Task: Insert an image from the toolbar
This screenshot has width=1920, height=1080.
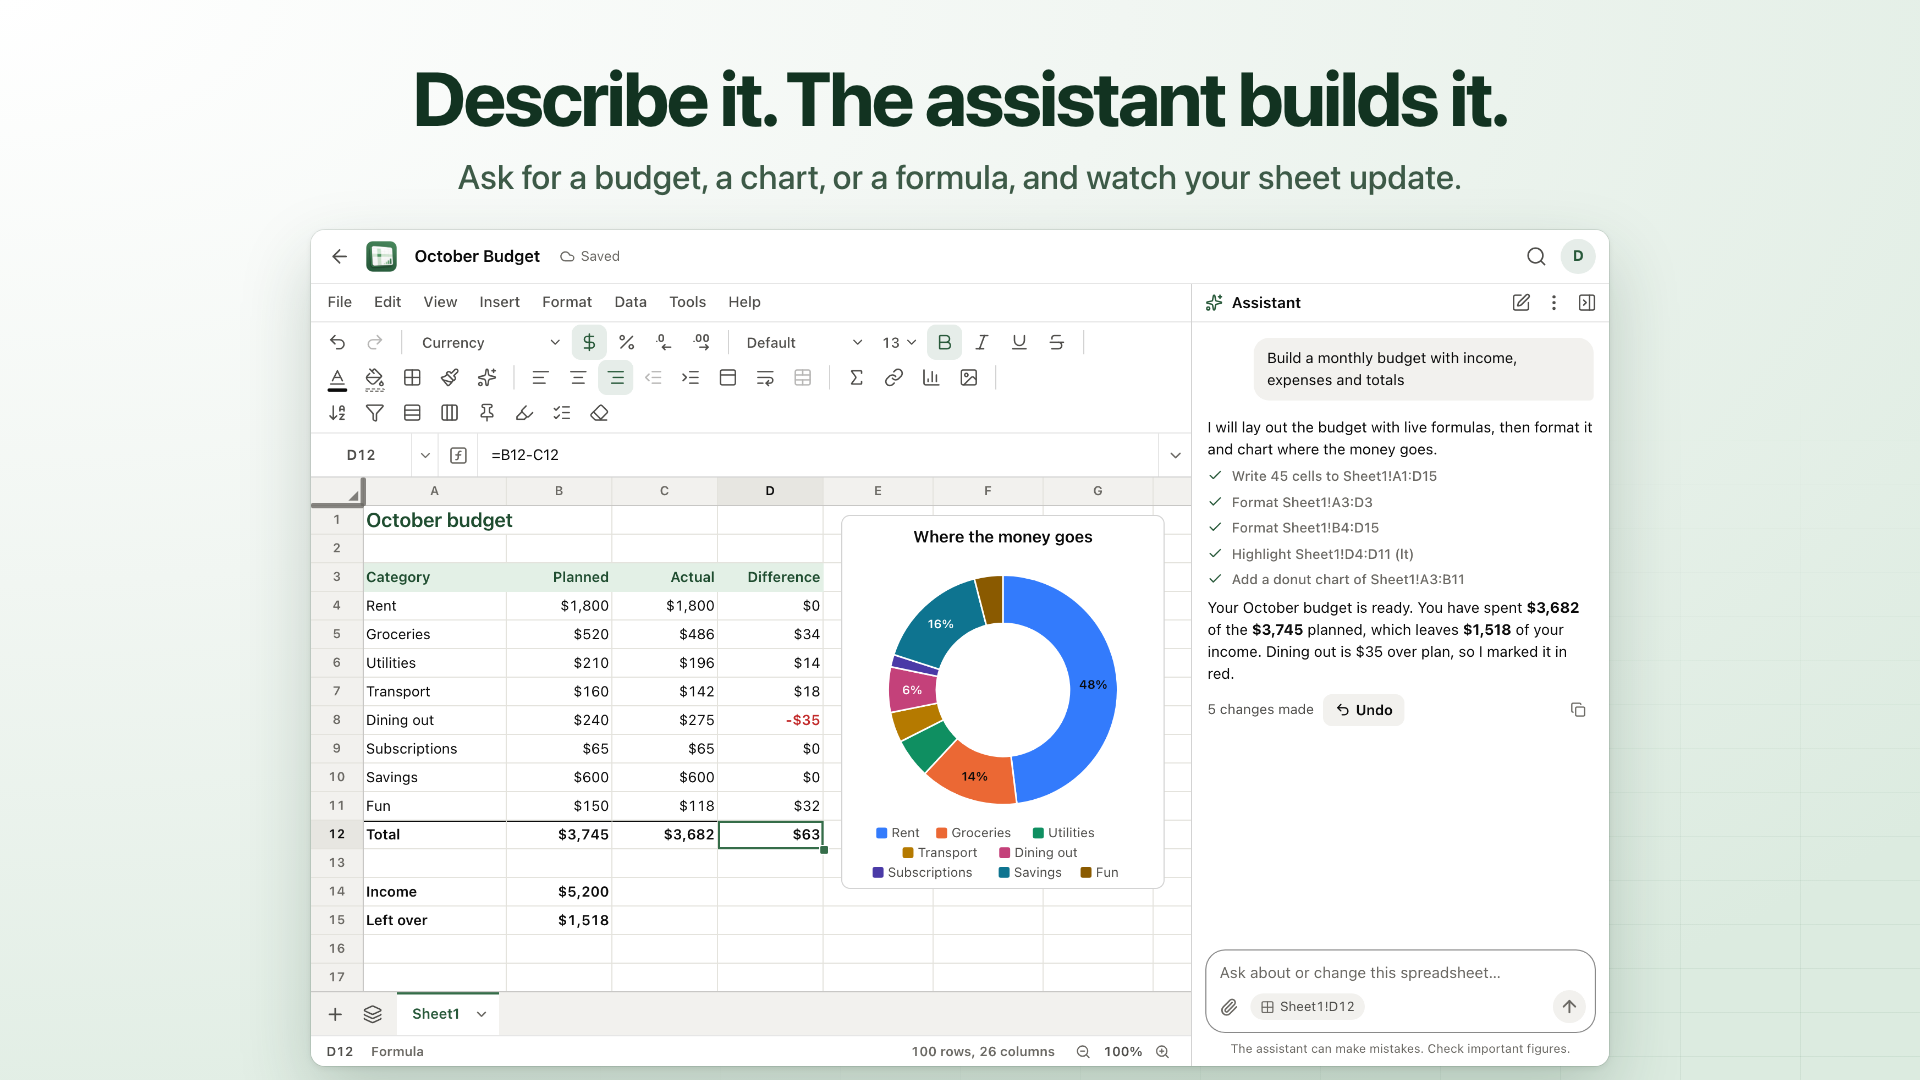Action: (x=969, y=378)
